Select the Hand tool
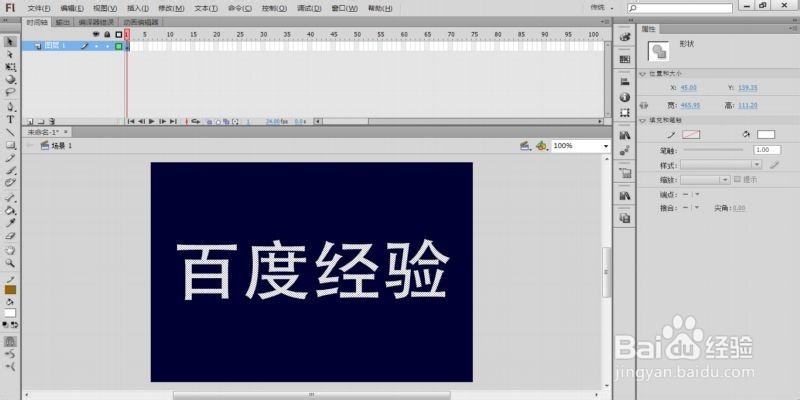Image resolution: width=800 pixels, height=400 pixels. coord(10,251)
